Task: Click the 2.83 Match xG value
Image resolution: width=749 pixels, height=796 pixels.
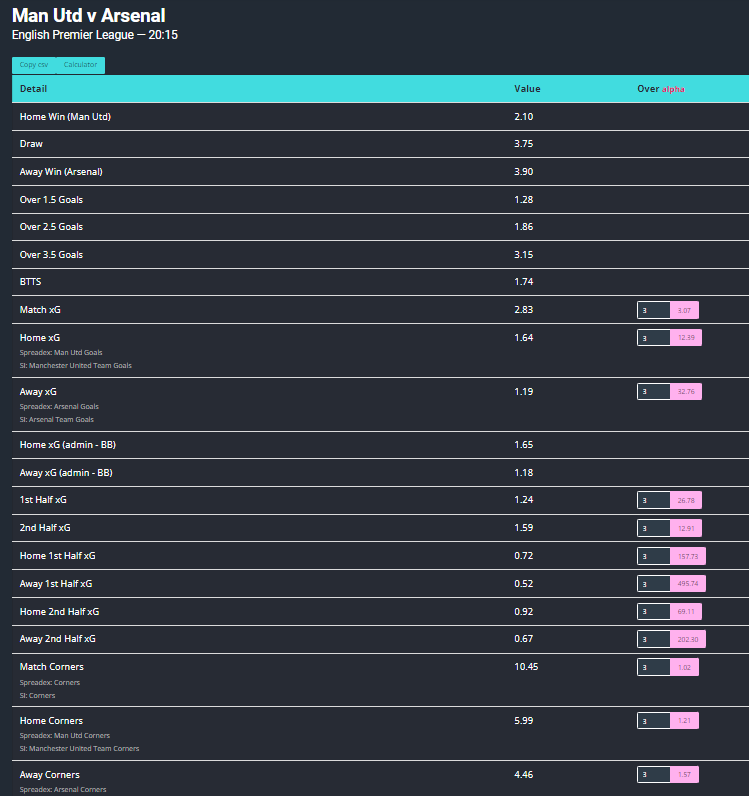Action: [524, 310]
